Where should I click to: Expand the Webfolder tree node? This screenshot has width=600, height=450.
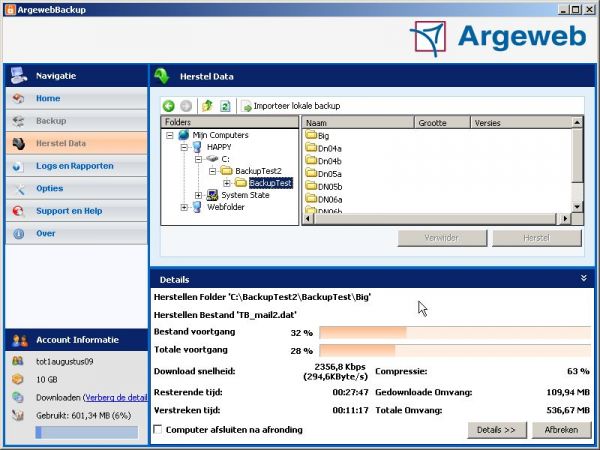(x=184, y=207)
